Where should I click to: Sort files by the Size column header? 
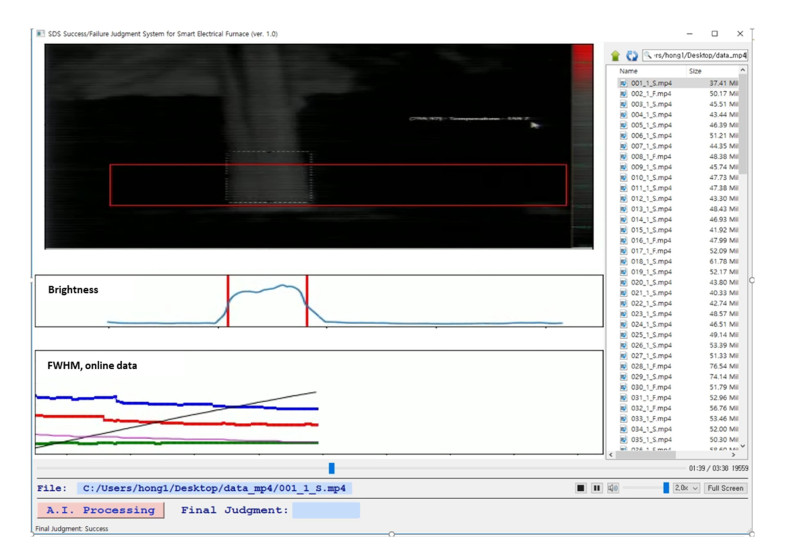695,71
